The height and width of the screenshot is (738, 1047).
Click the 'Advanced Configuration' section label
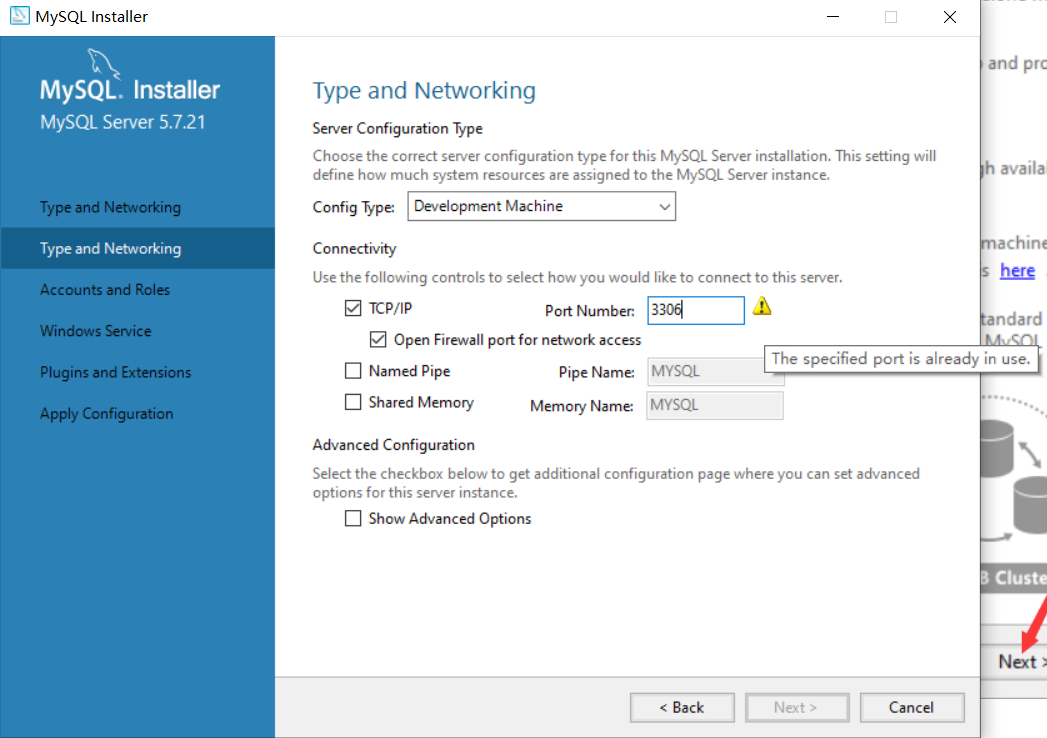tap(393, 445)
